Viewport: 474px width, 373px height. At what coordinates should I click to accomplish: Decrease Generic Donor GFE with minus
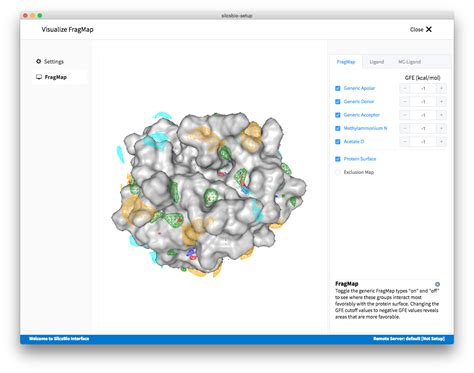pos(405,102)
